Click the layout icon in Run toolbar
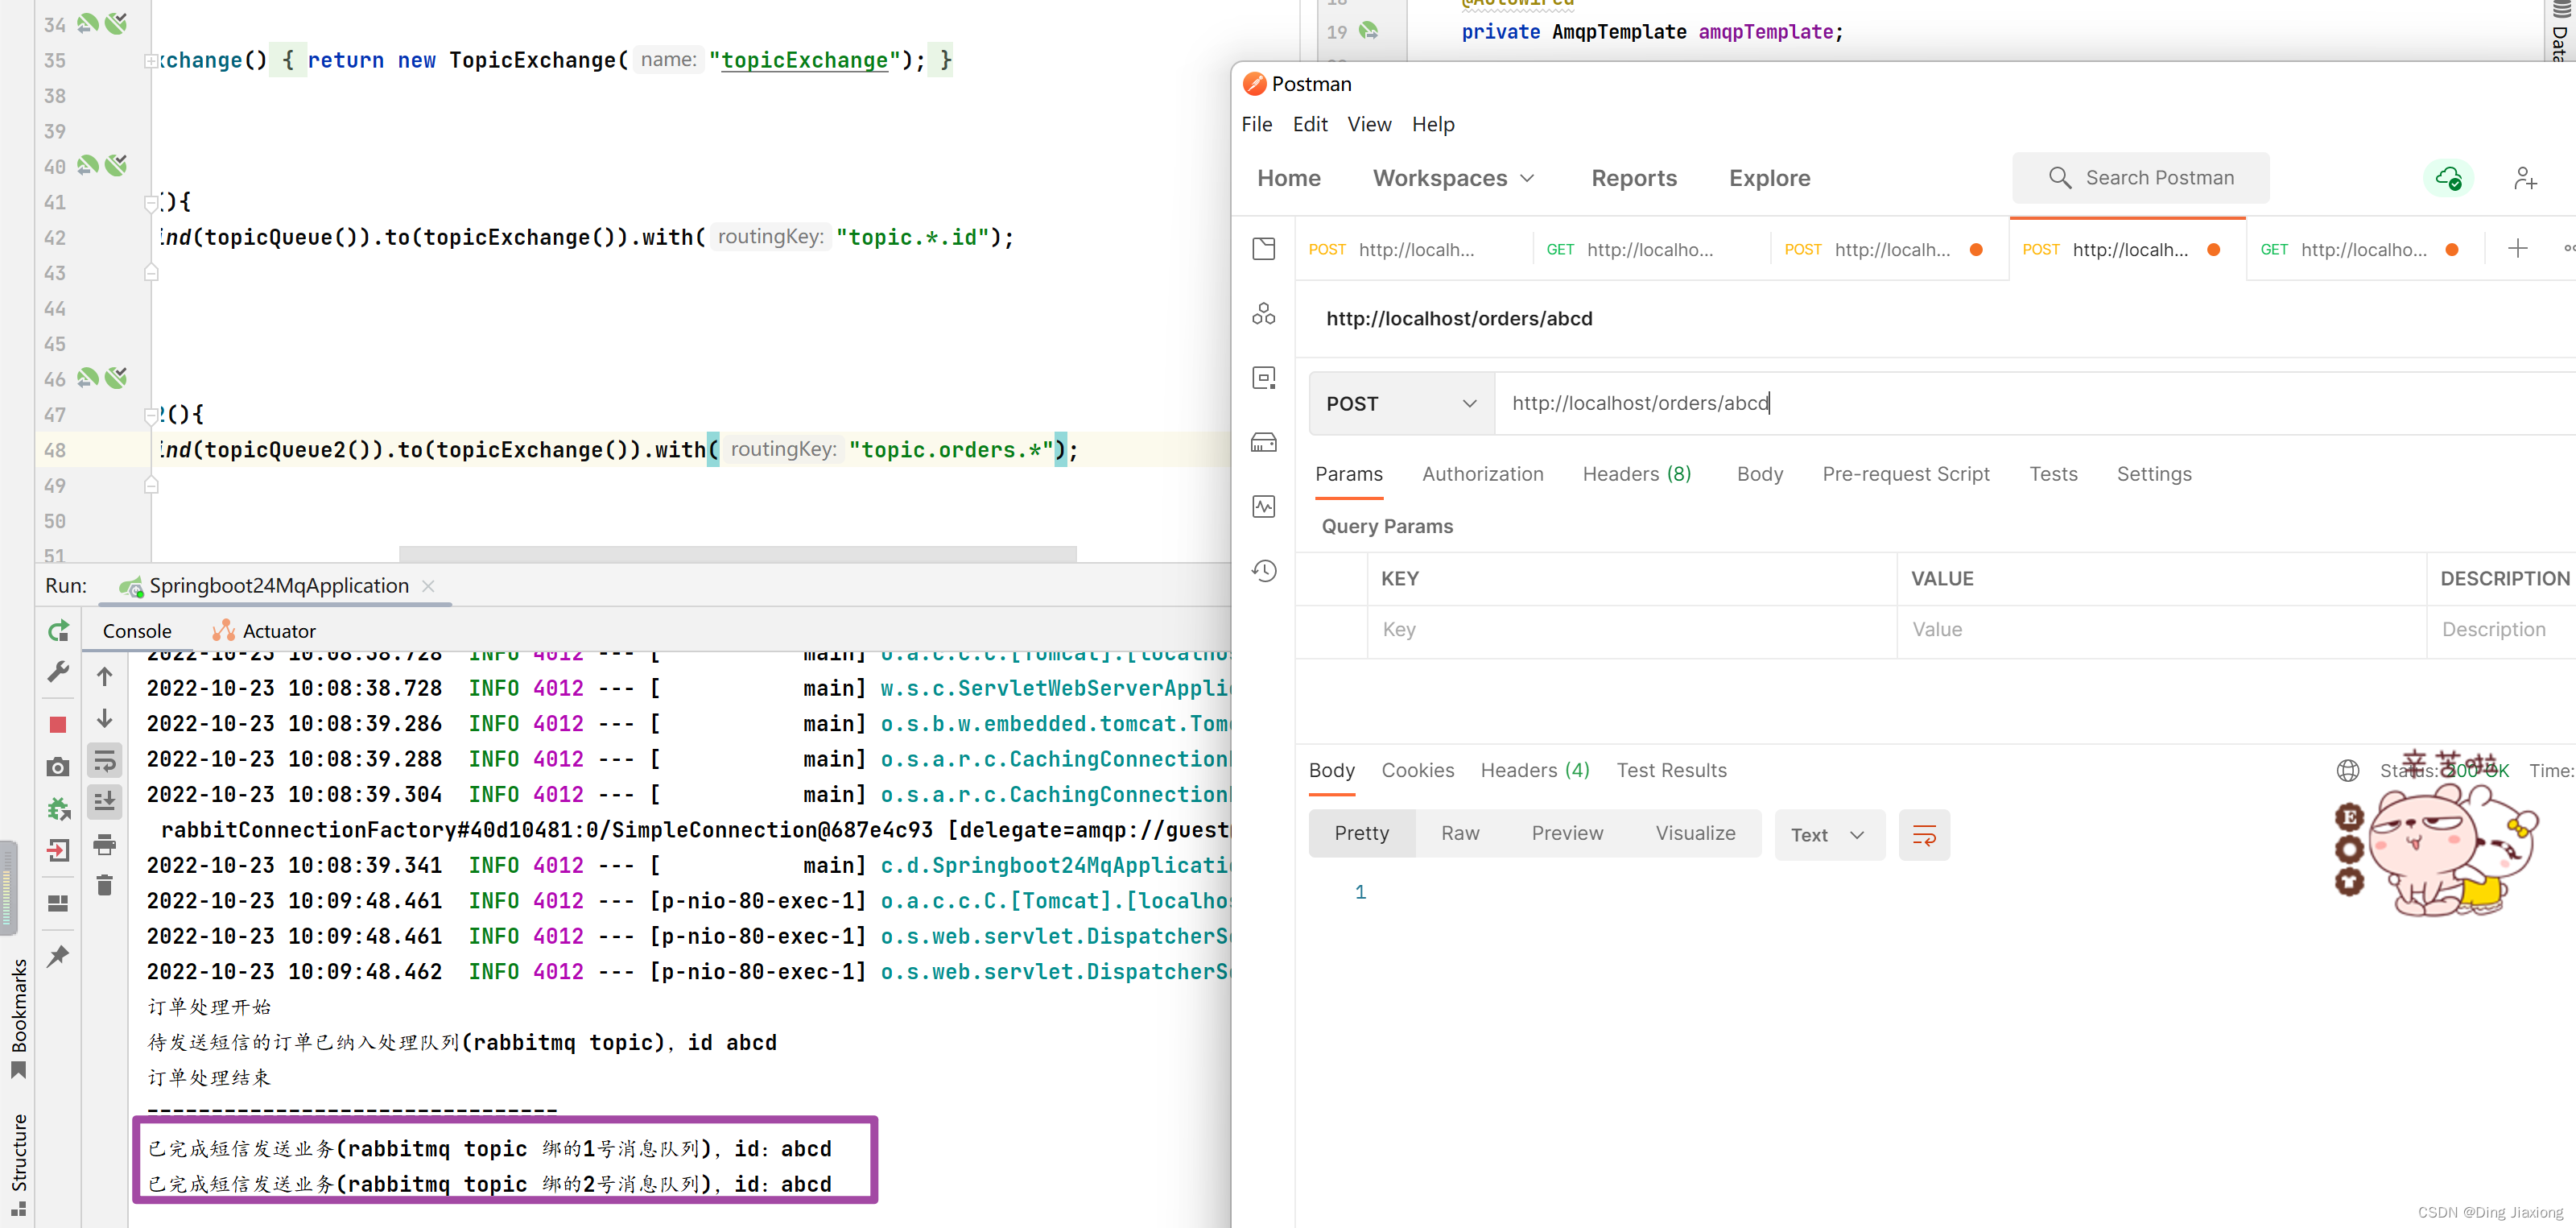The image size is (2576, 1228). pyautogui.click(x=58, y=903)
